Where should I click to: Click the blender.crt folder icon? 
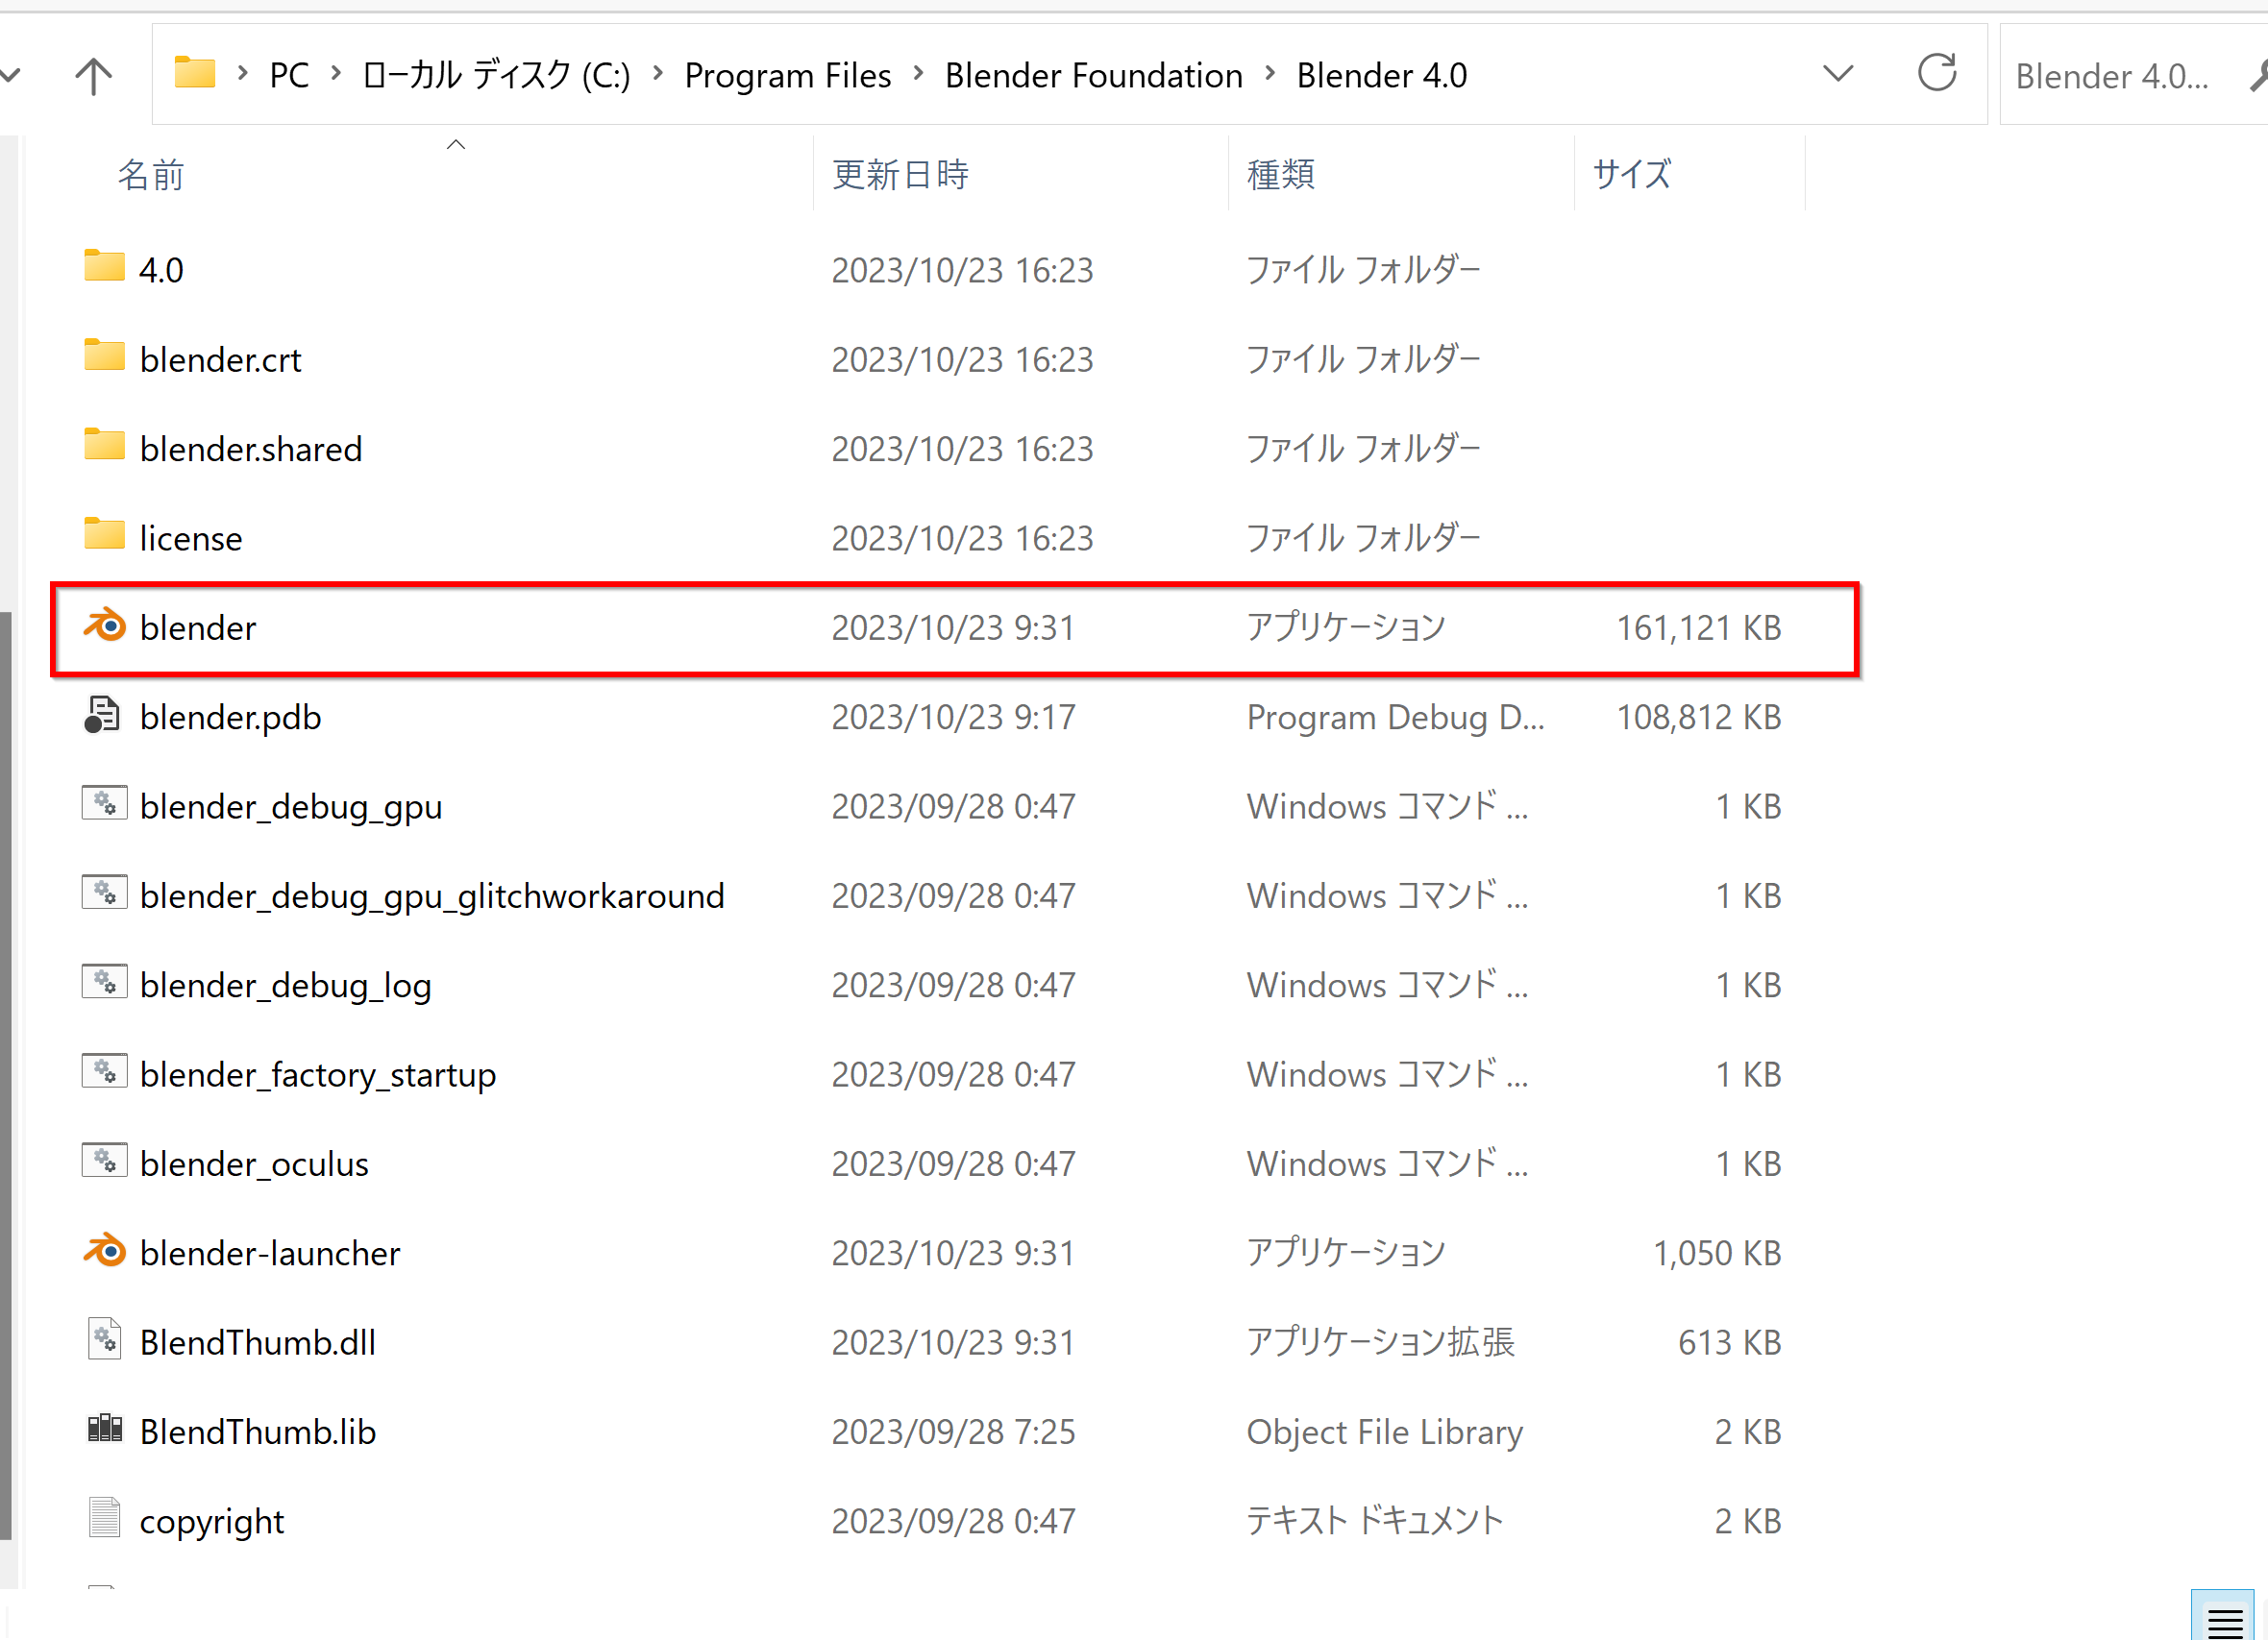tap(104, 355)
